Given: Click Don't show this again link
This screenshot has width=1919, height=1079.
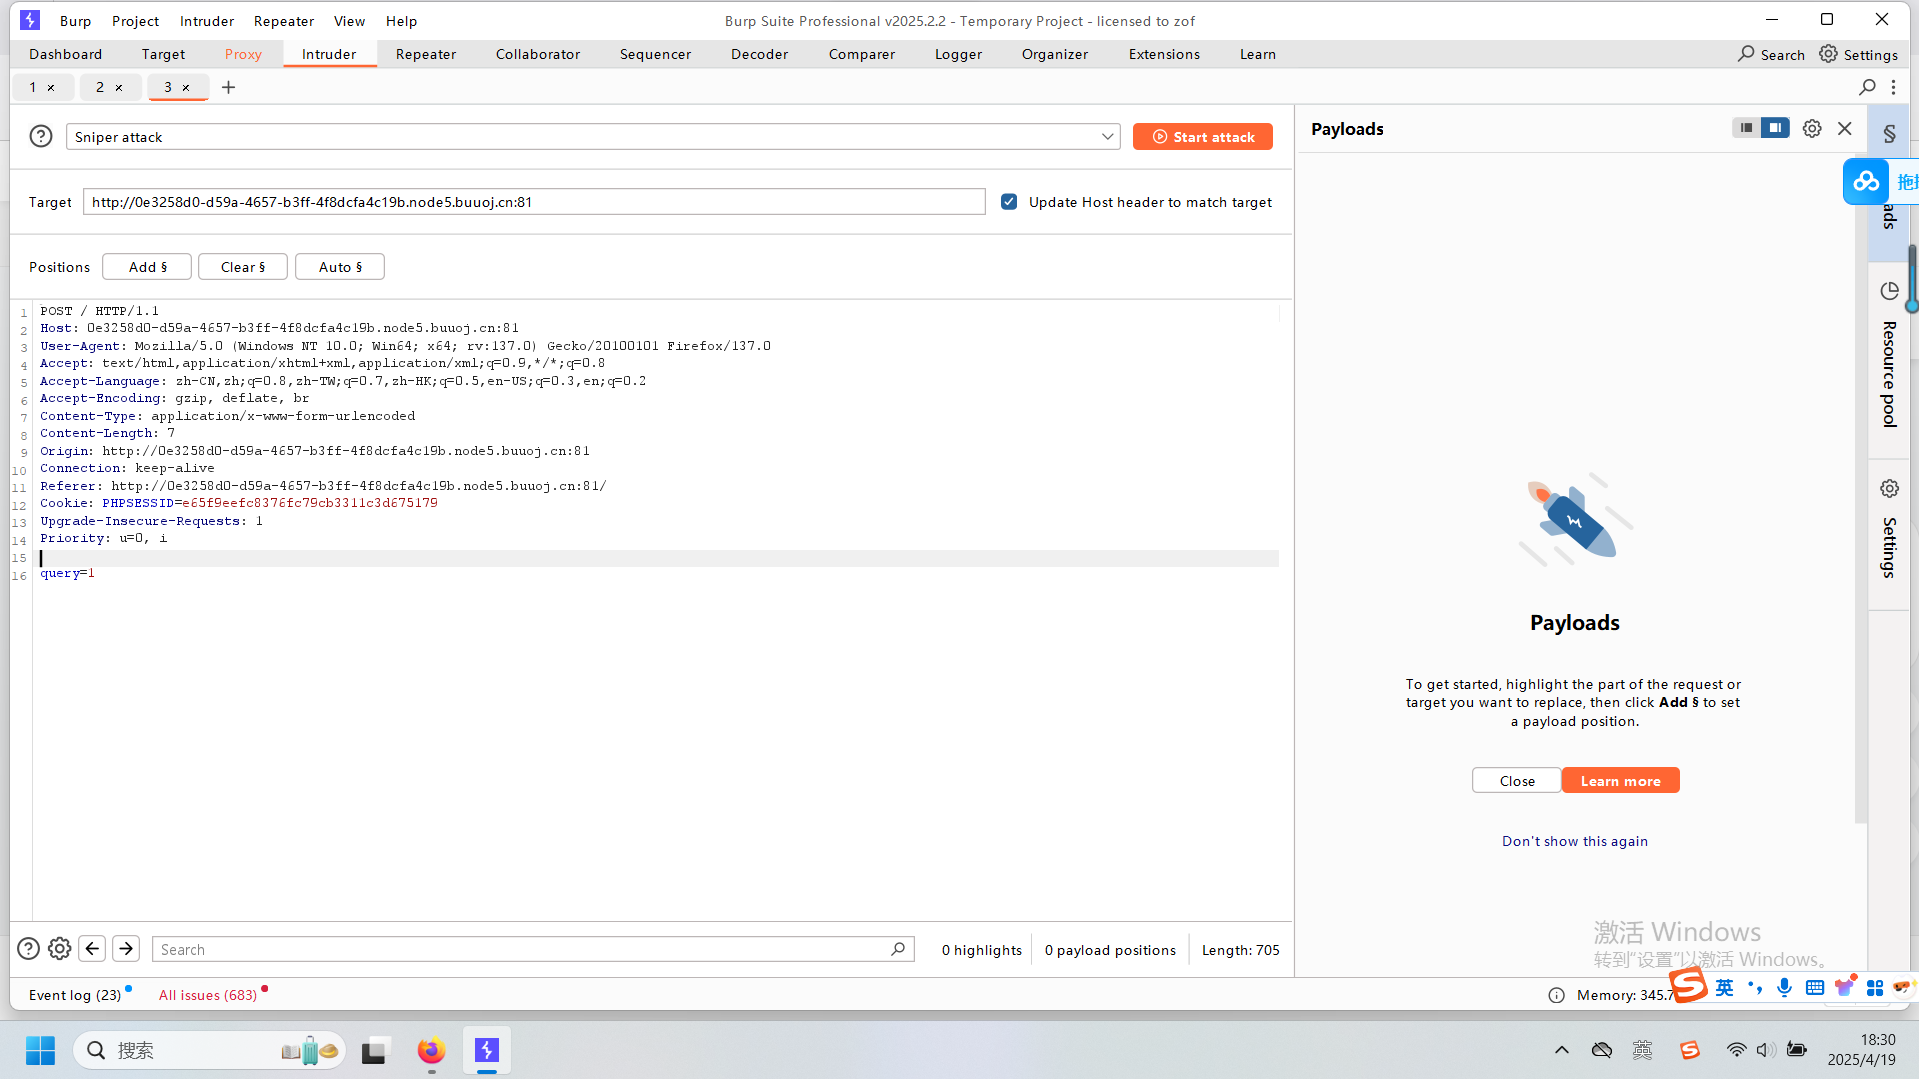Looking at the screenshot, I should (1575, 841).
